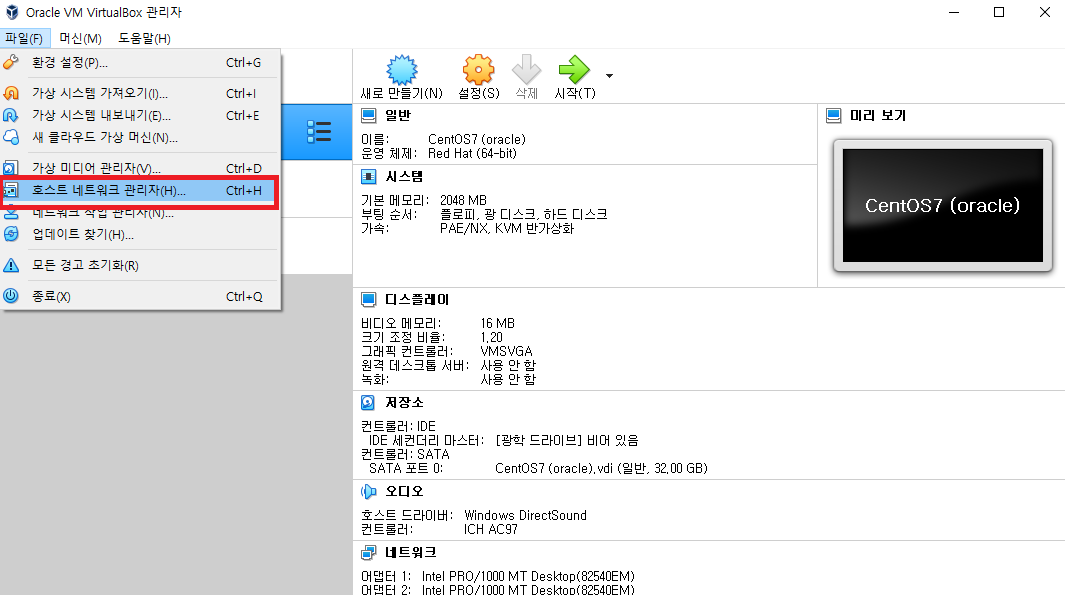
Task: Click the 시스템 section header
Action: click(404, 177)
